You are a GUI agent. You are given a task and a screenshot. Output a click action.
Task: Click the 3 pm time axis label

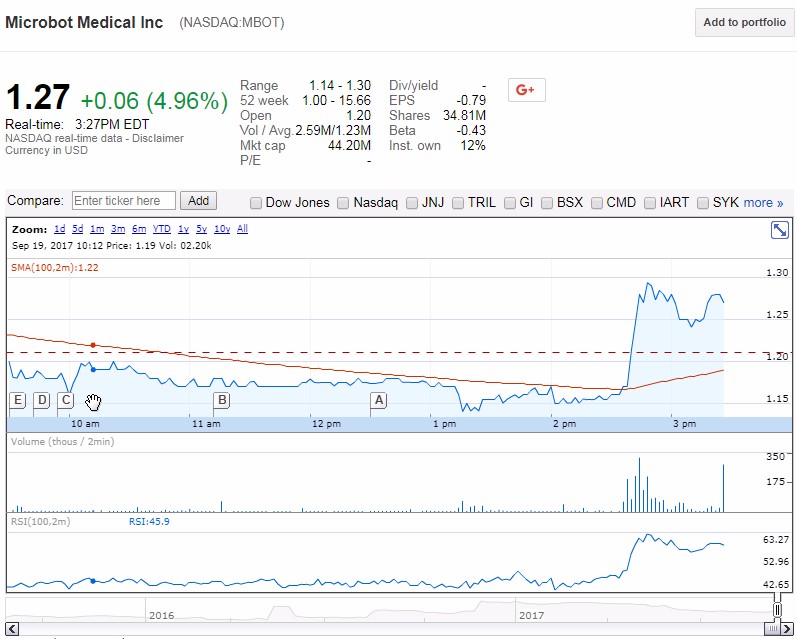tap(685, 424)
